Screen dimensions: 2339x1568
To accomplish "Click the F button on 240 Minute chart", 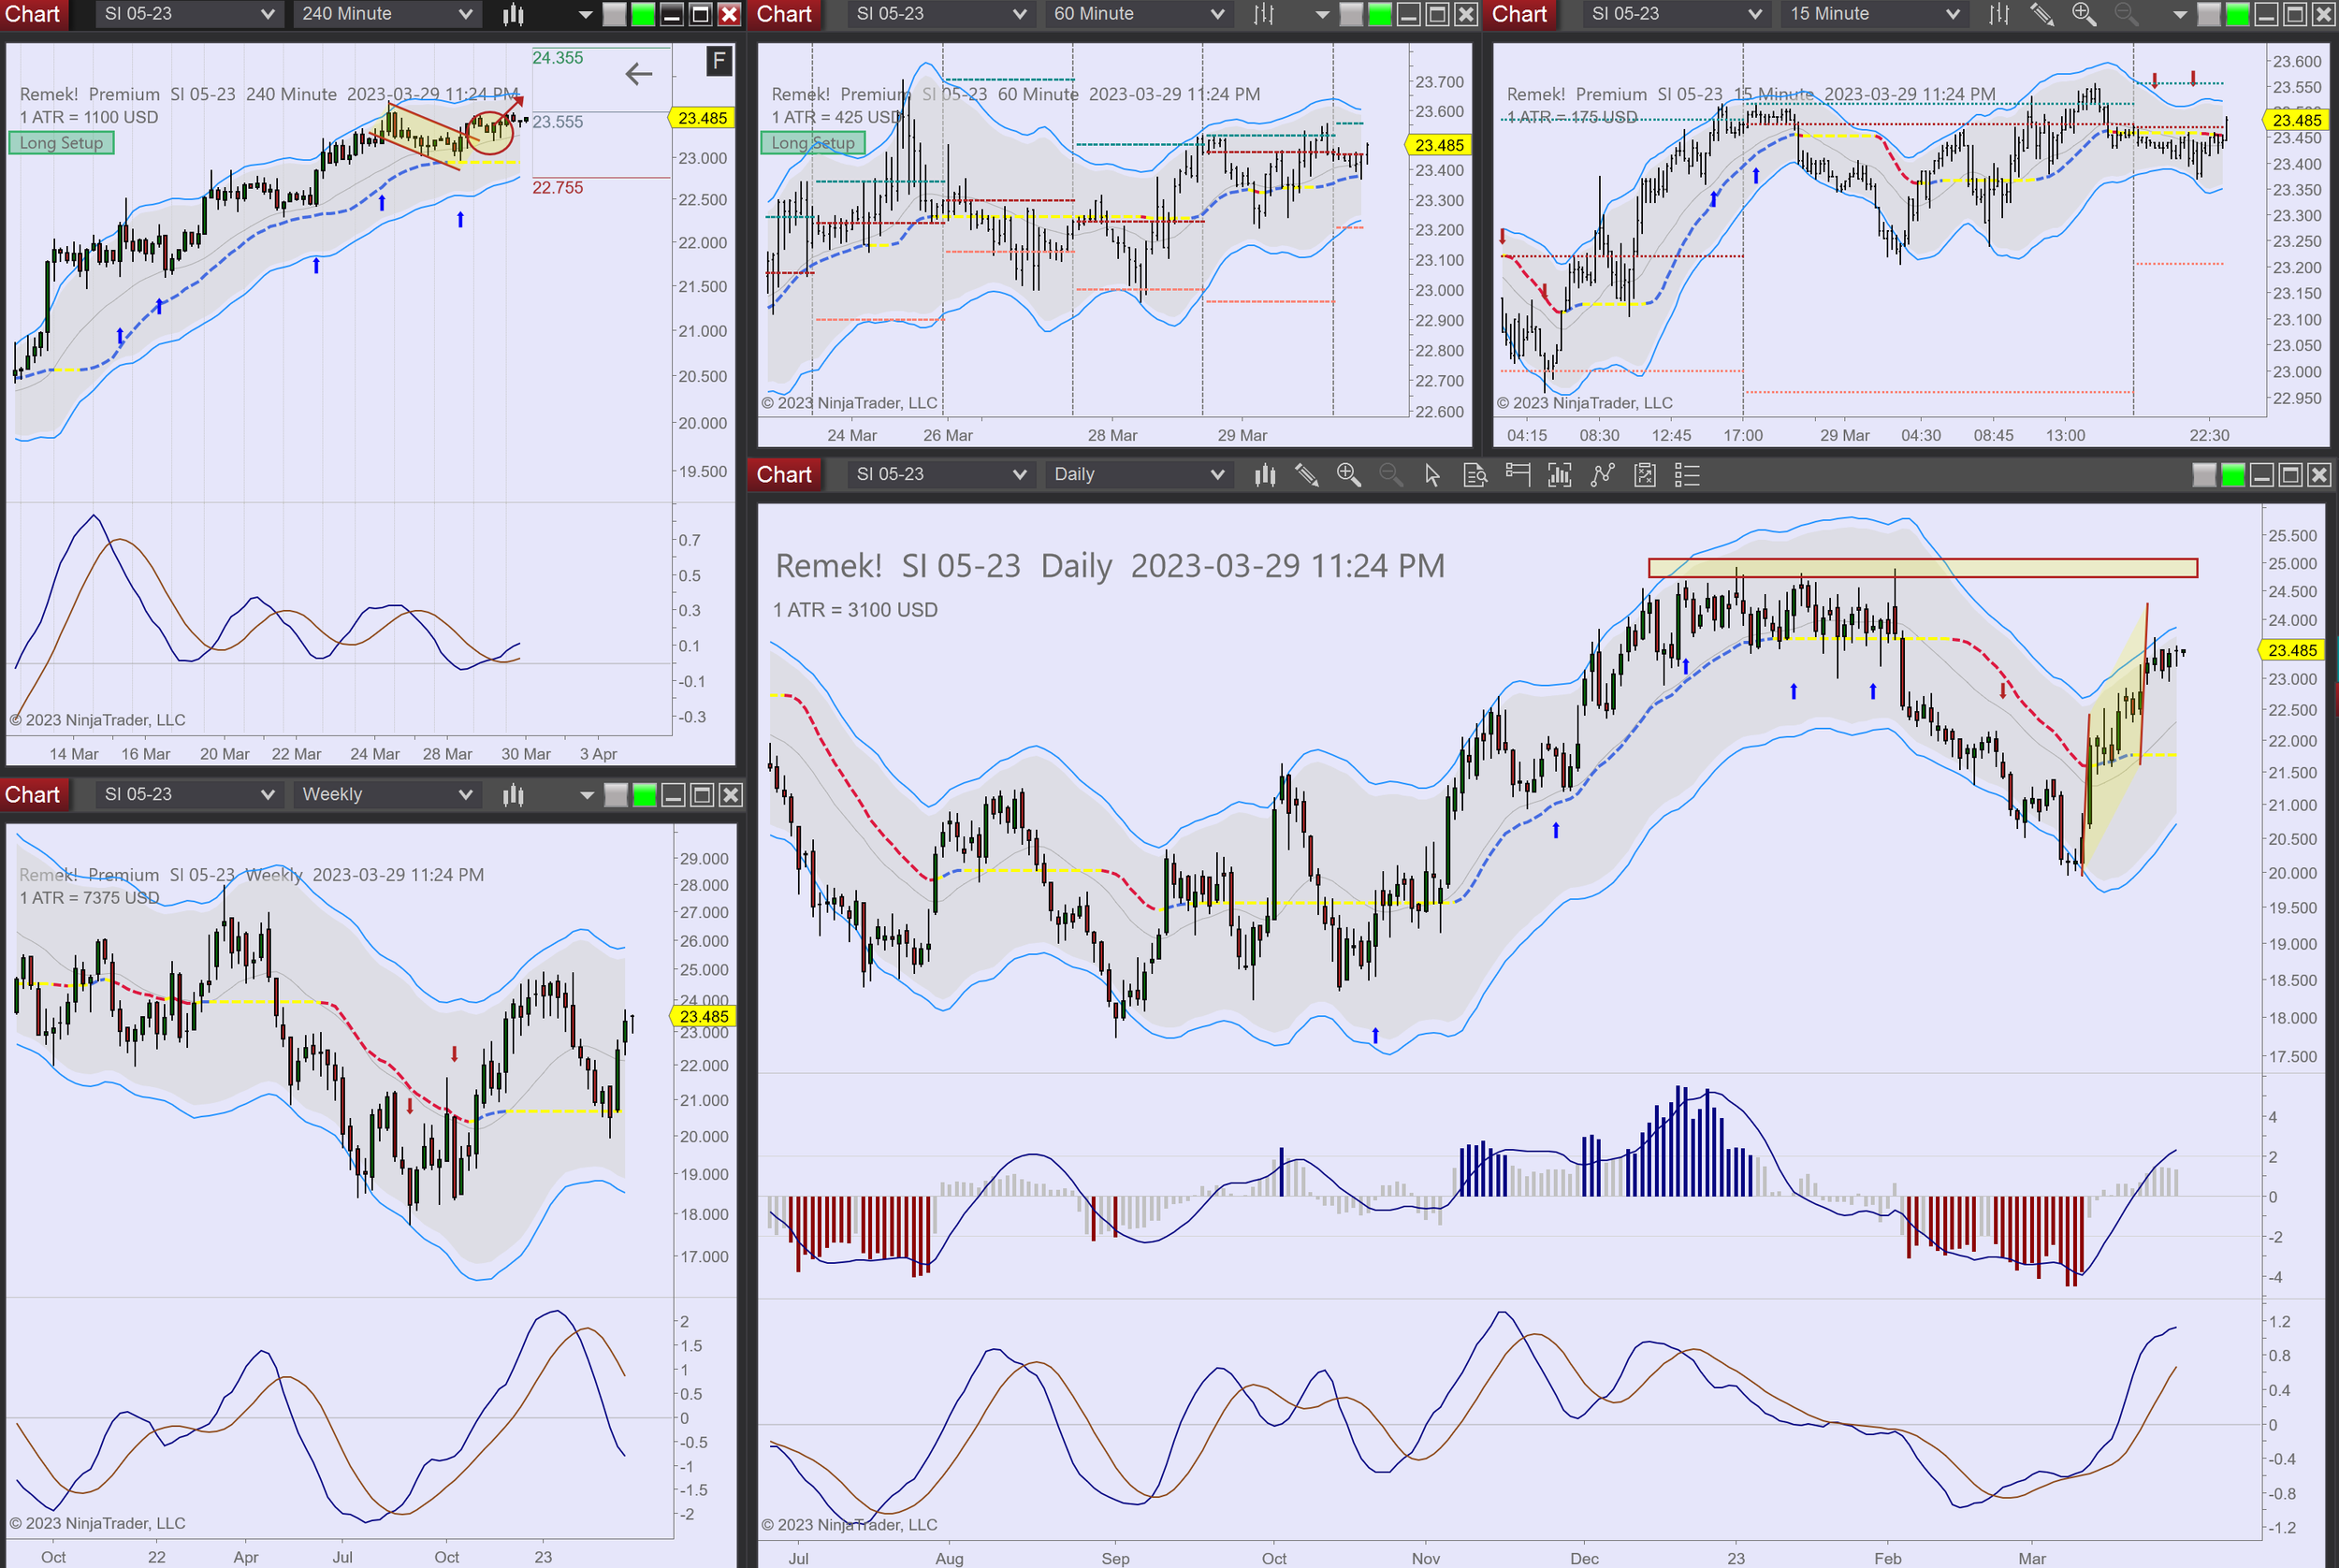I will (718, 61).
